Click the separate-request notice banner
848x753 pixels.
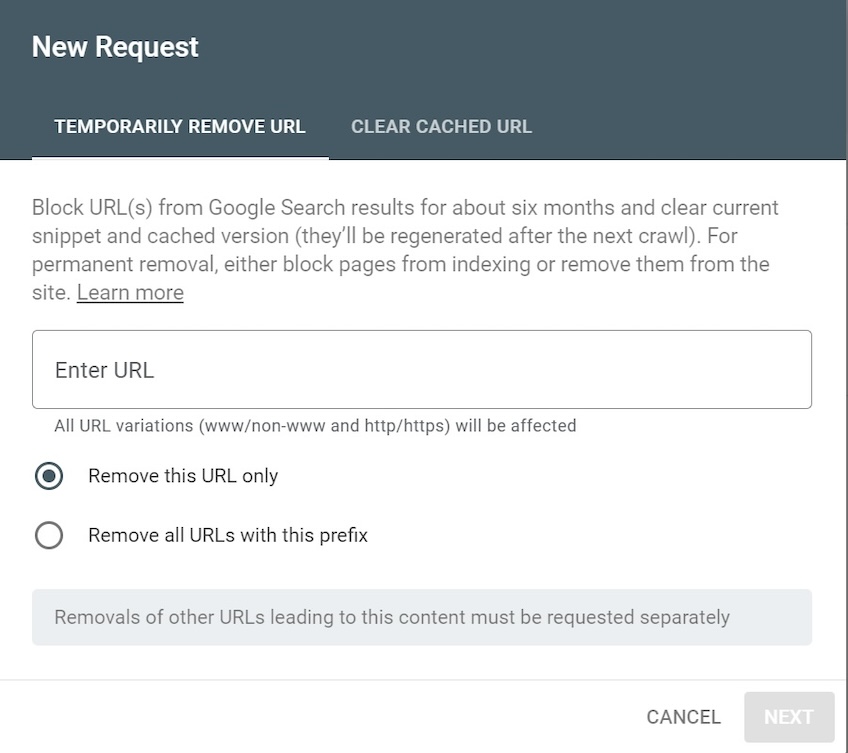point(421,618)
